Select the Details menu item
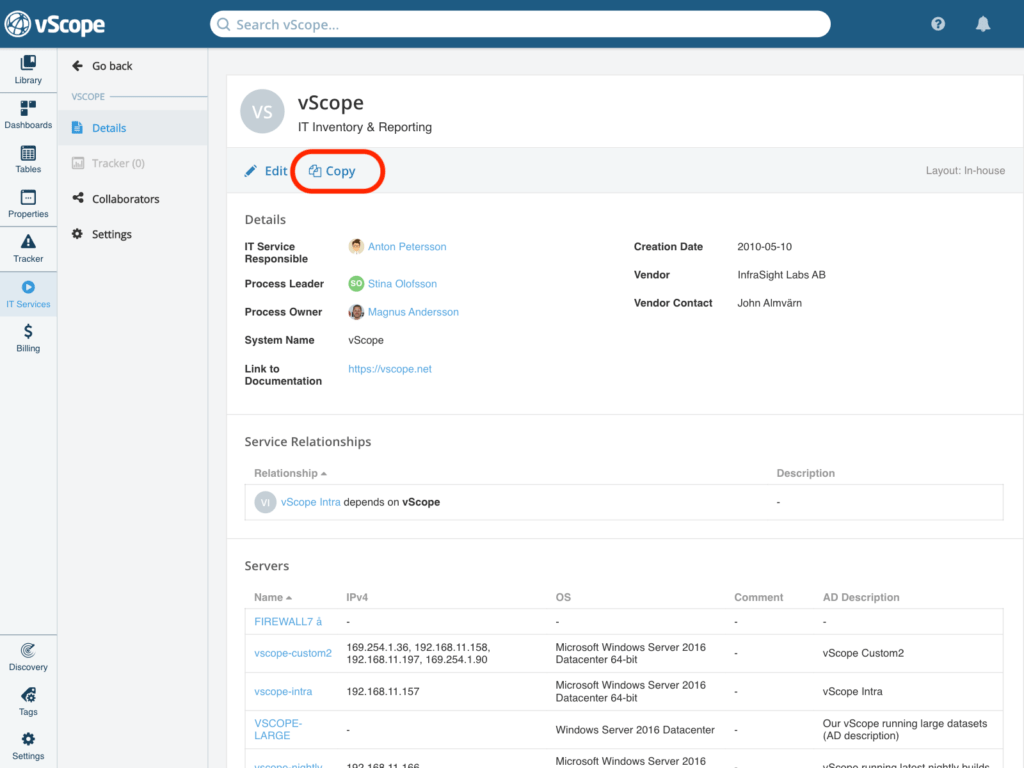 pos(133,128)
